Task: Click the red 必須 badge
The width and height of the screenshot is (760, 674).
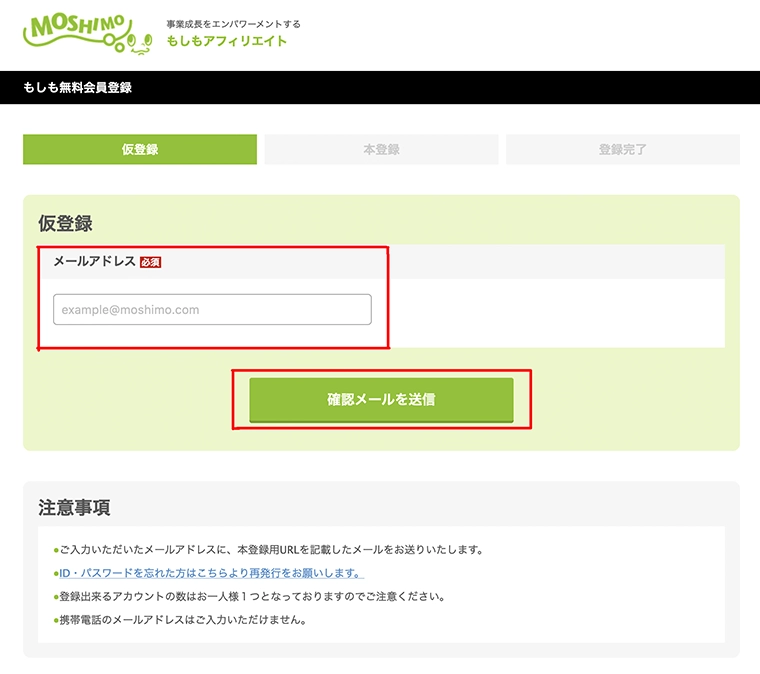Action: coord(150,262)
